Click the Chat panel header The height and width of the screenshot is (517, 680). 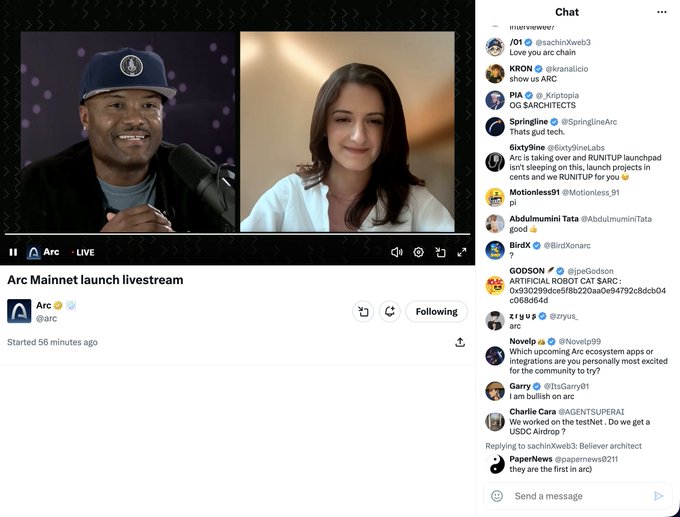tap(567, 12)
